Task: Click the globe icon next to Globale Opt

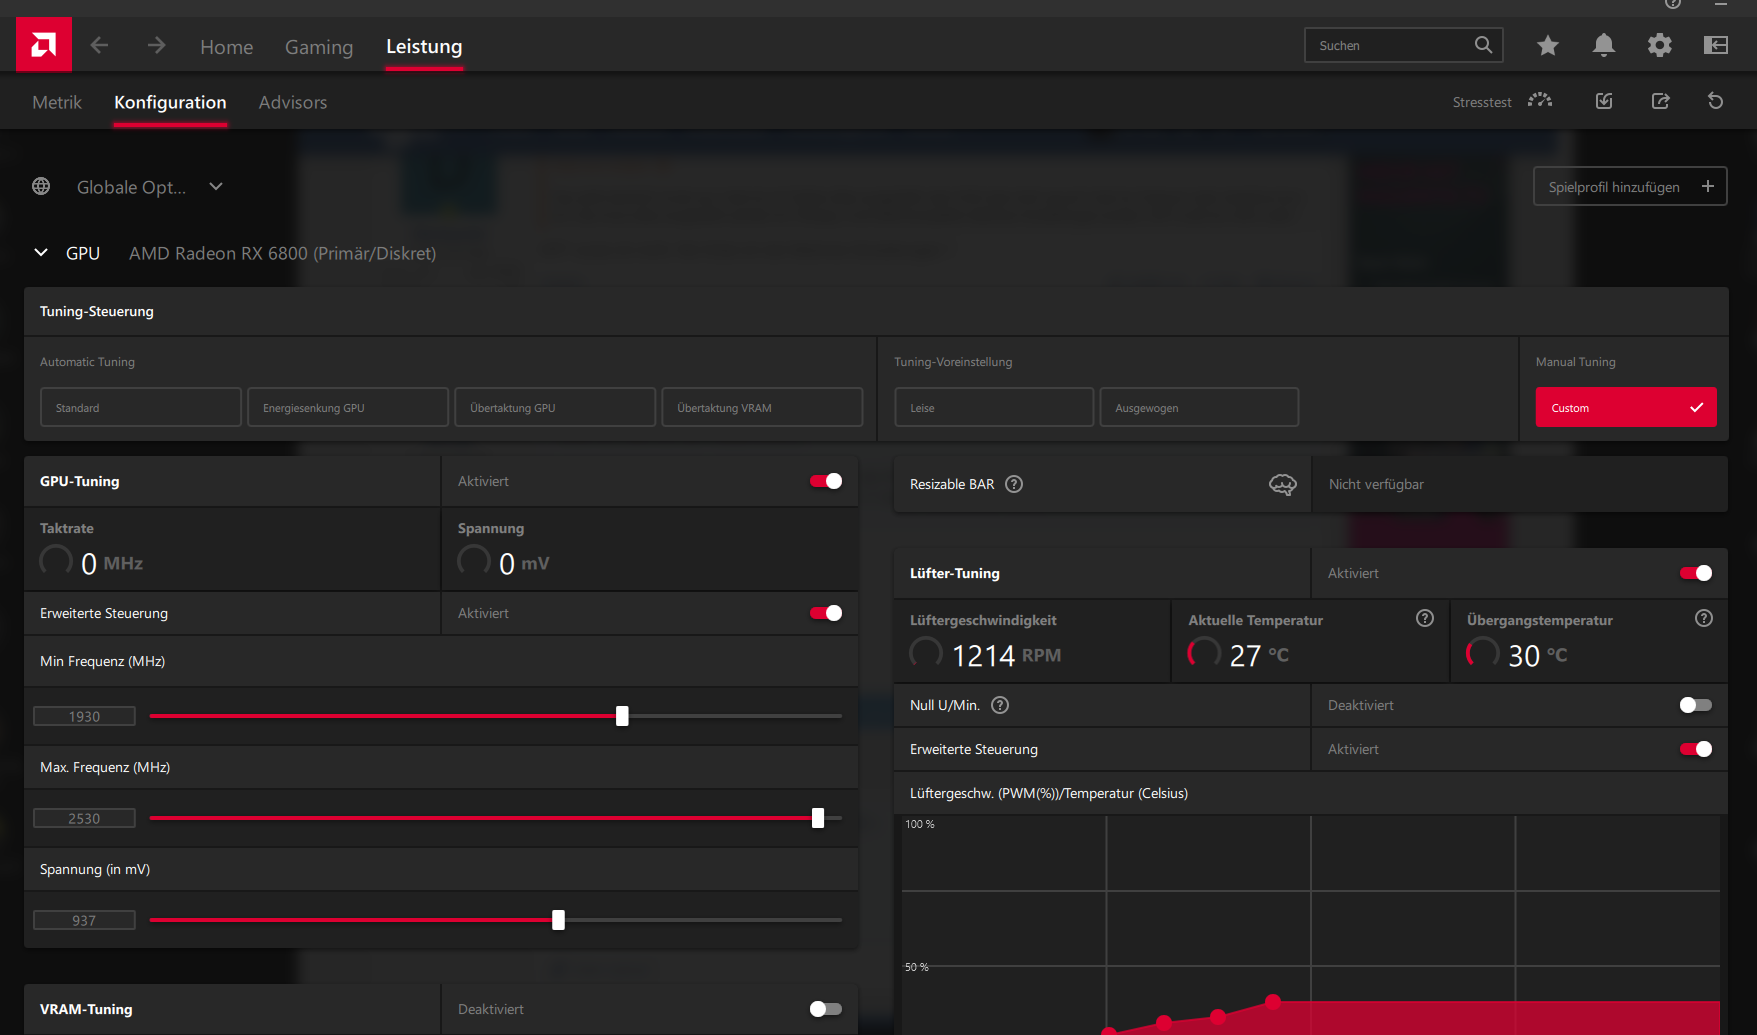Action: [41, 186]
